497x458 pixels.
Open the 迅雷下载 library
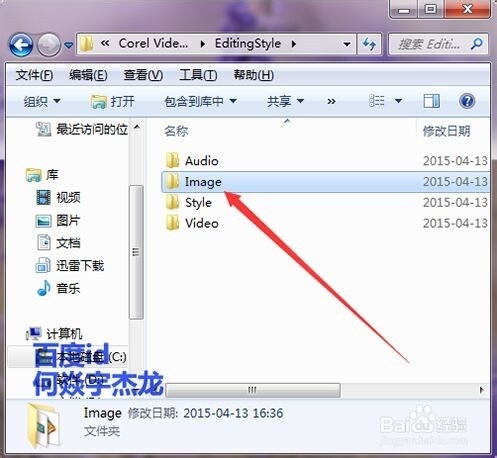(70, 265)
